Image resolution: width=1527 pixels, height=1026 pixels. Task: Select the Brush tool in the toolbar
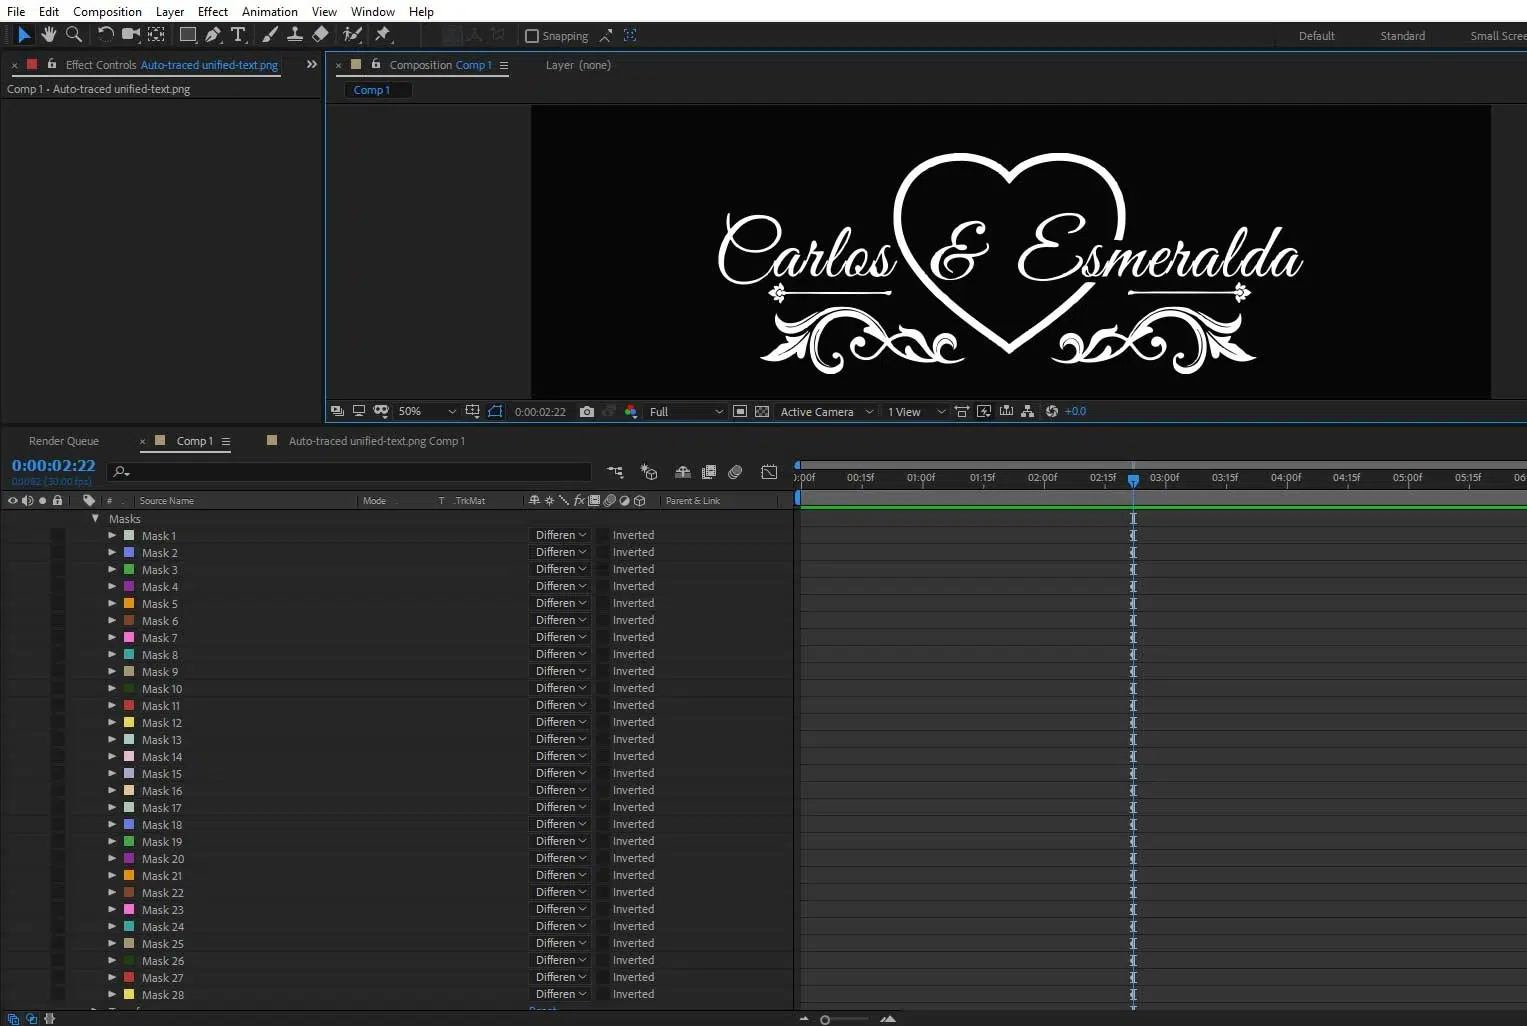click(269, 35)
